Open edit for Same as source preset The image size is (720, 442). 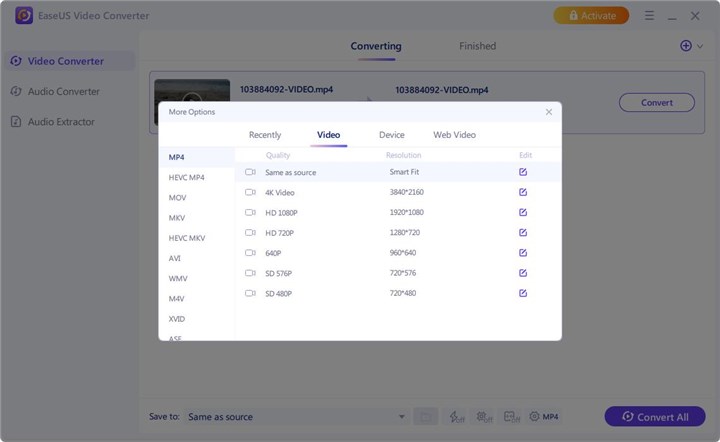pyautogui.click(x=523, y=172)
